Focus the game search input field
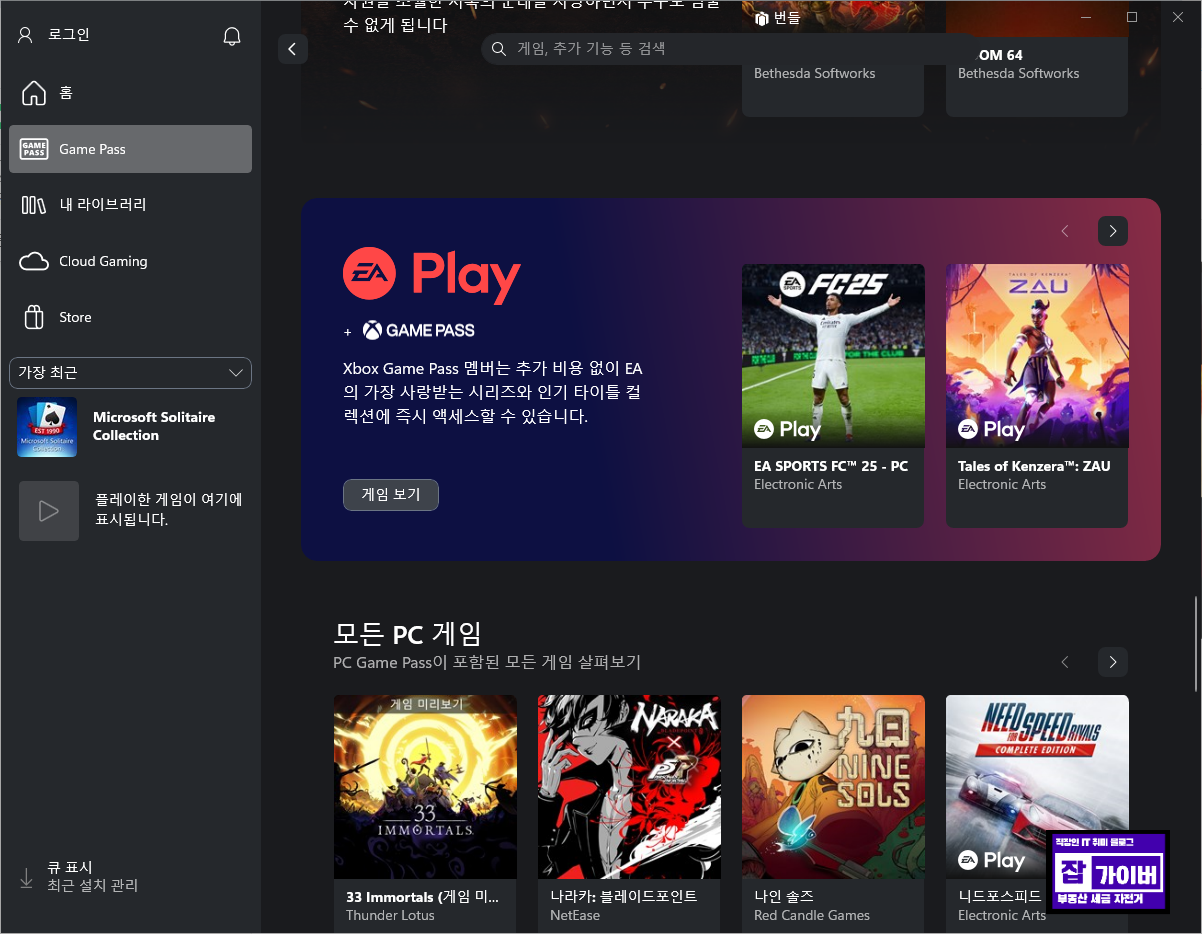The height and width of the screenshot is (934, 1202). point(730,48)
